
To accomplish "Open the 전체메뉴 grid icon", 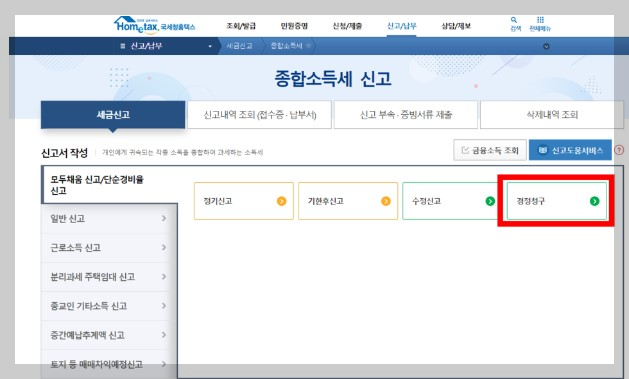I will [540, 24].
